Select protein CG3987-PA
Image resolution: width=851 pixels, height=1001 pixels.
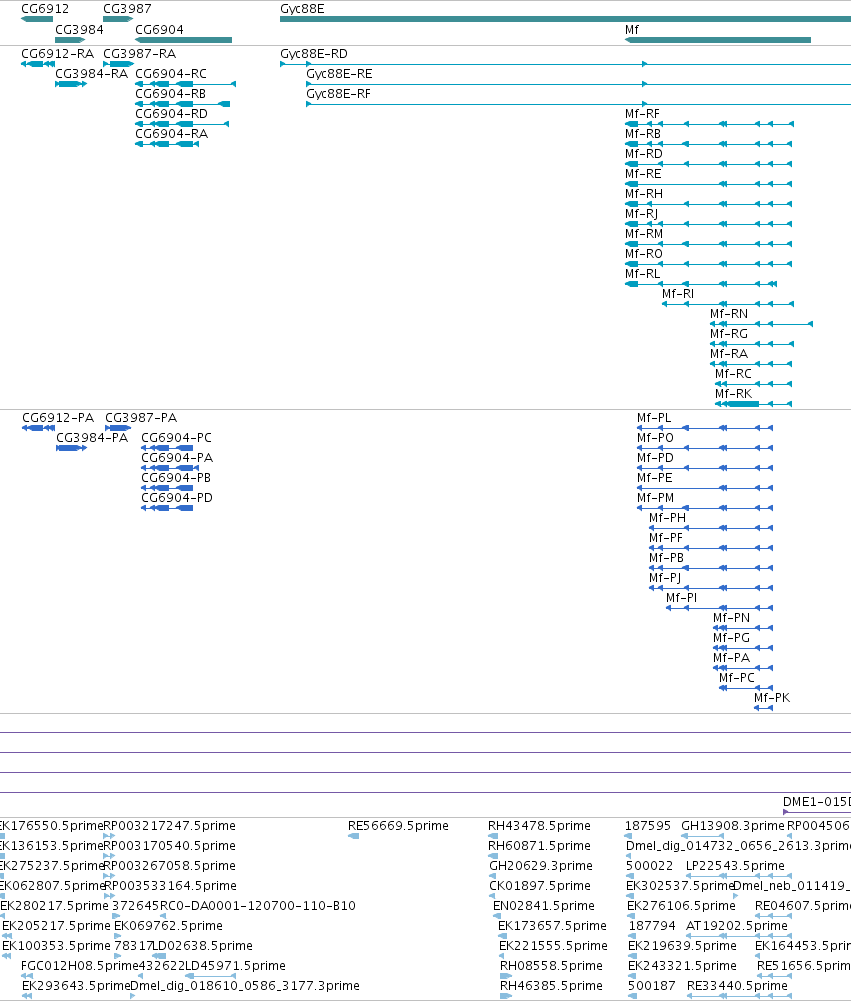coord(141,418)
